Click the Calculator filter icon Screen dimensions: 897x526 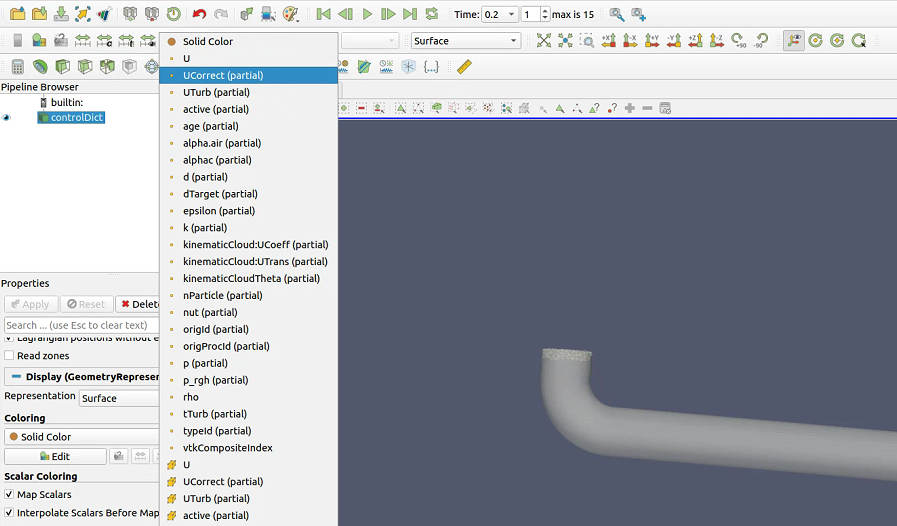18,67
